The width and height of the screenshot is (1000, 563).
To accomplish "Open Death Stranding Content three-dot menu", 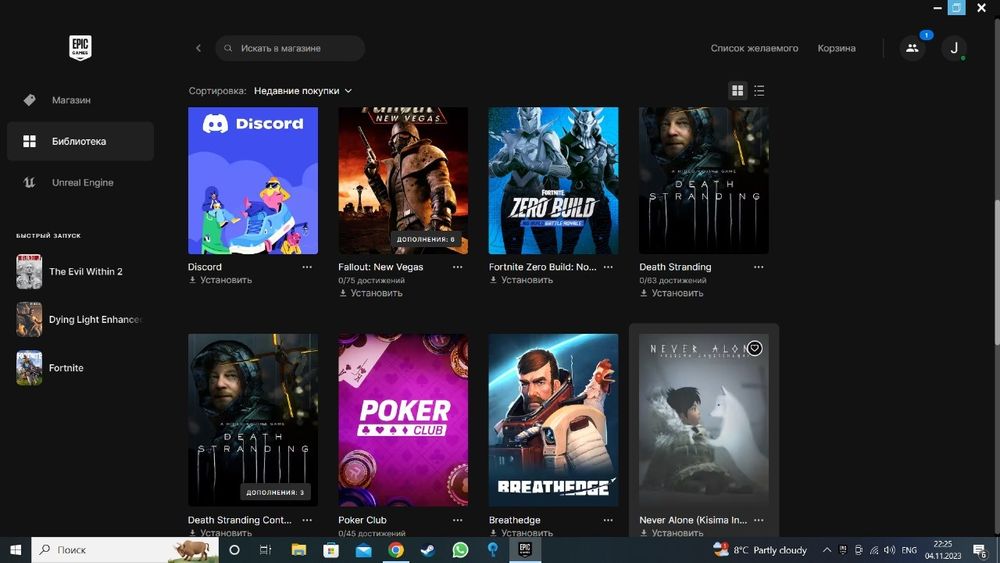I will (307, 520).
